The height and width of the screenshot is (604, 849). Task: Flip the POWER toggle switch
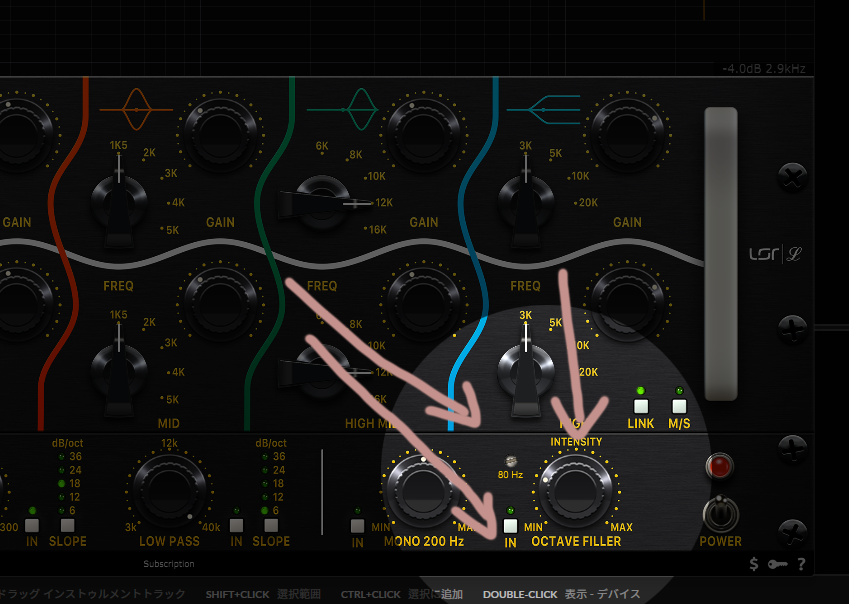pos(721,514)
